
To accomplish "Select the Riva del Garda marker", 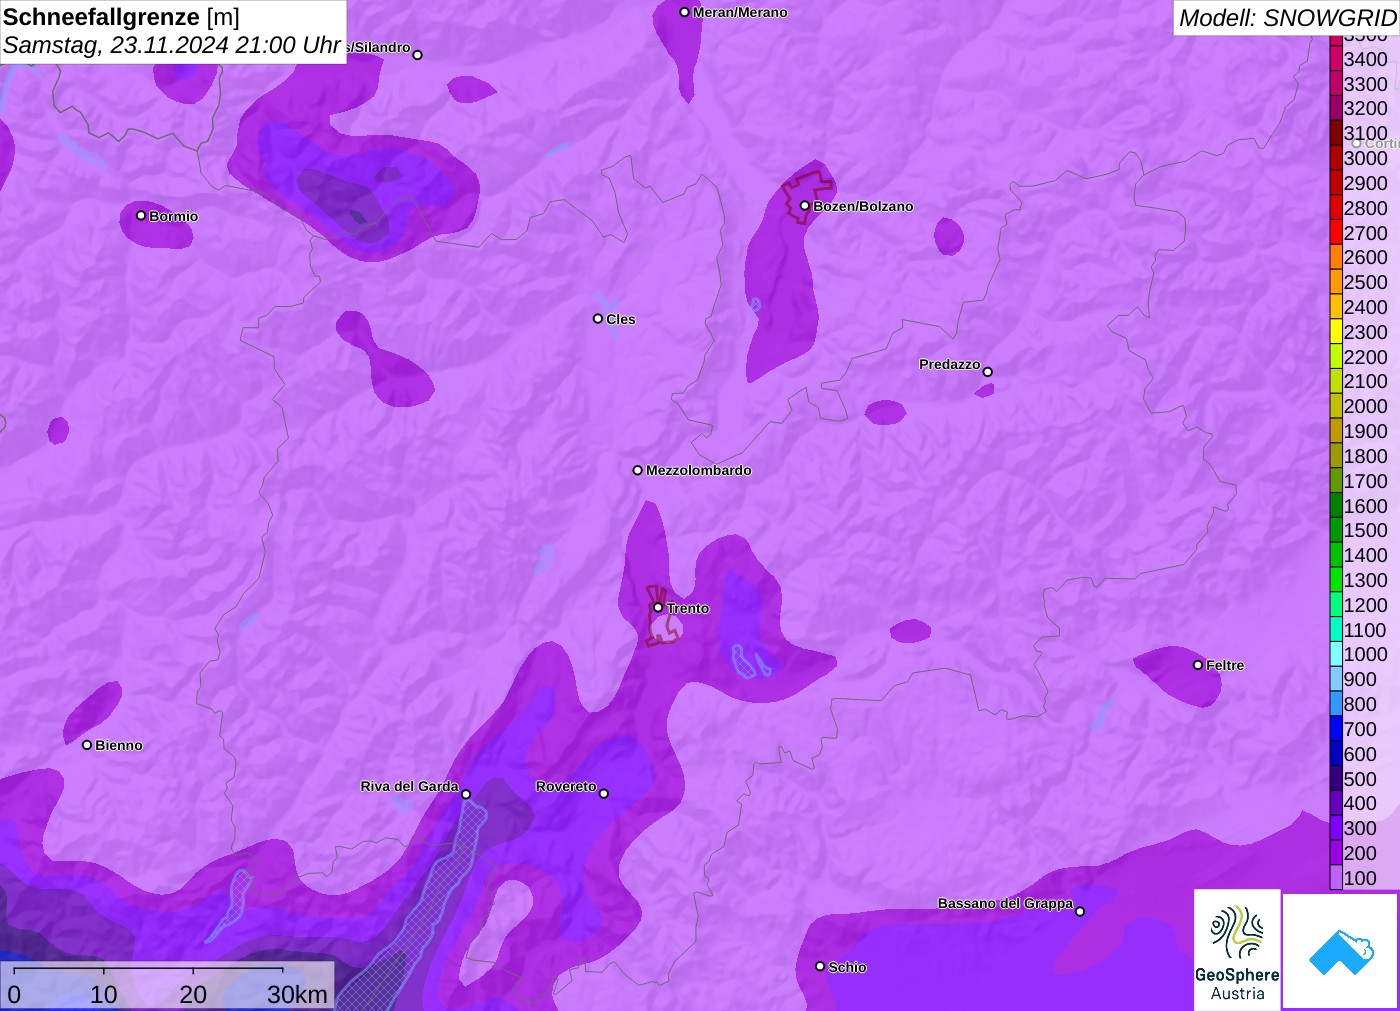I will [465, 794].
